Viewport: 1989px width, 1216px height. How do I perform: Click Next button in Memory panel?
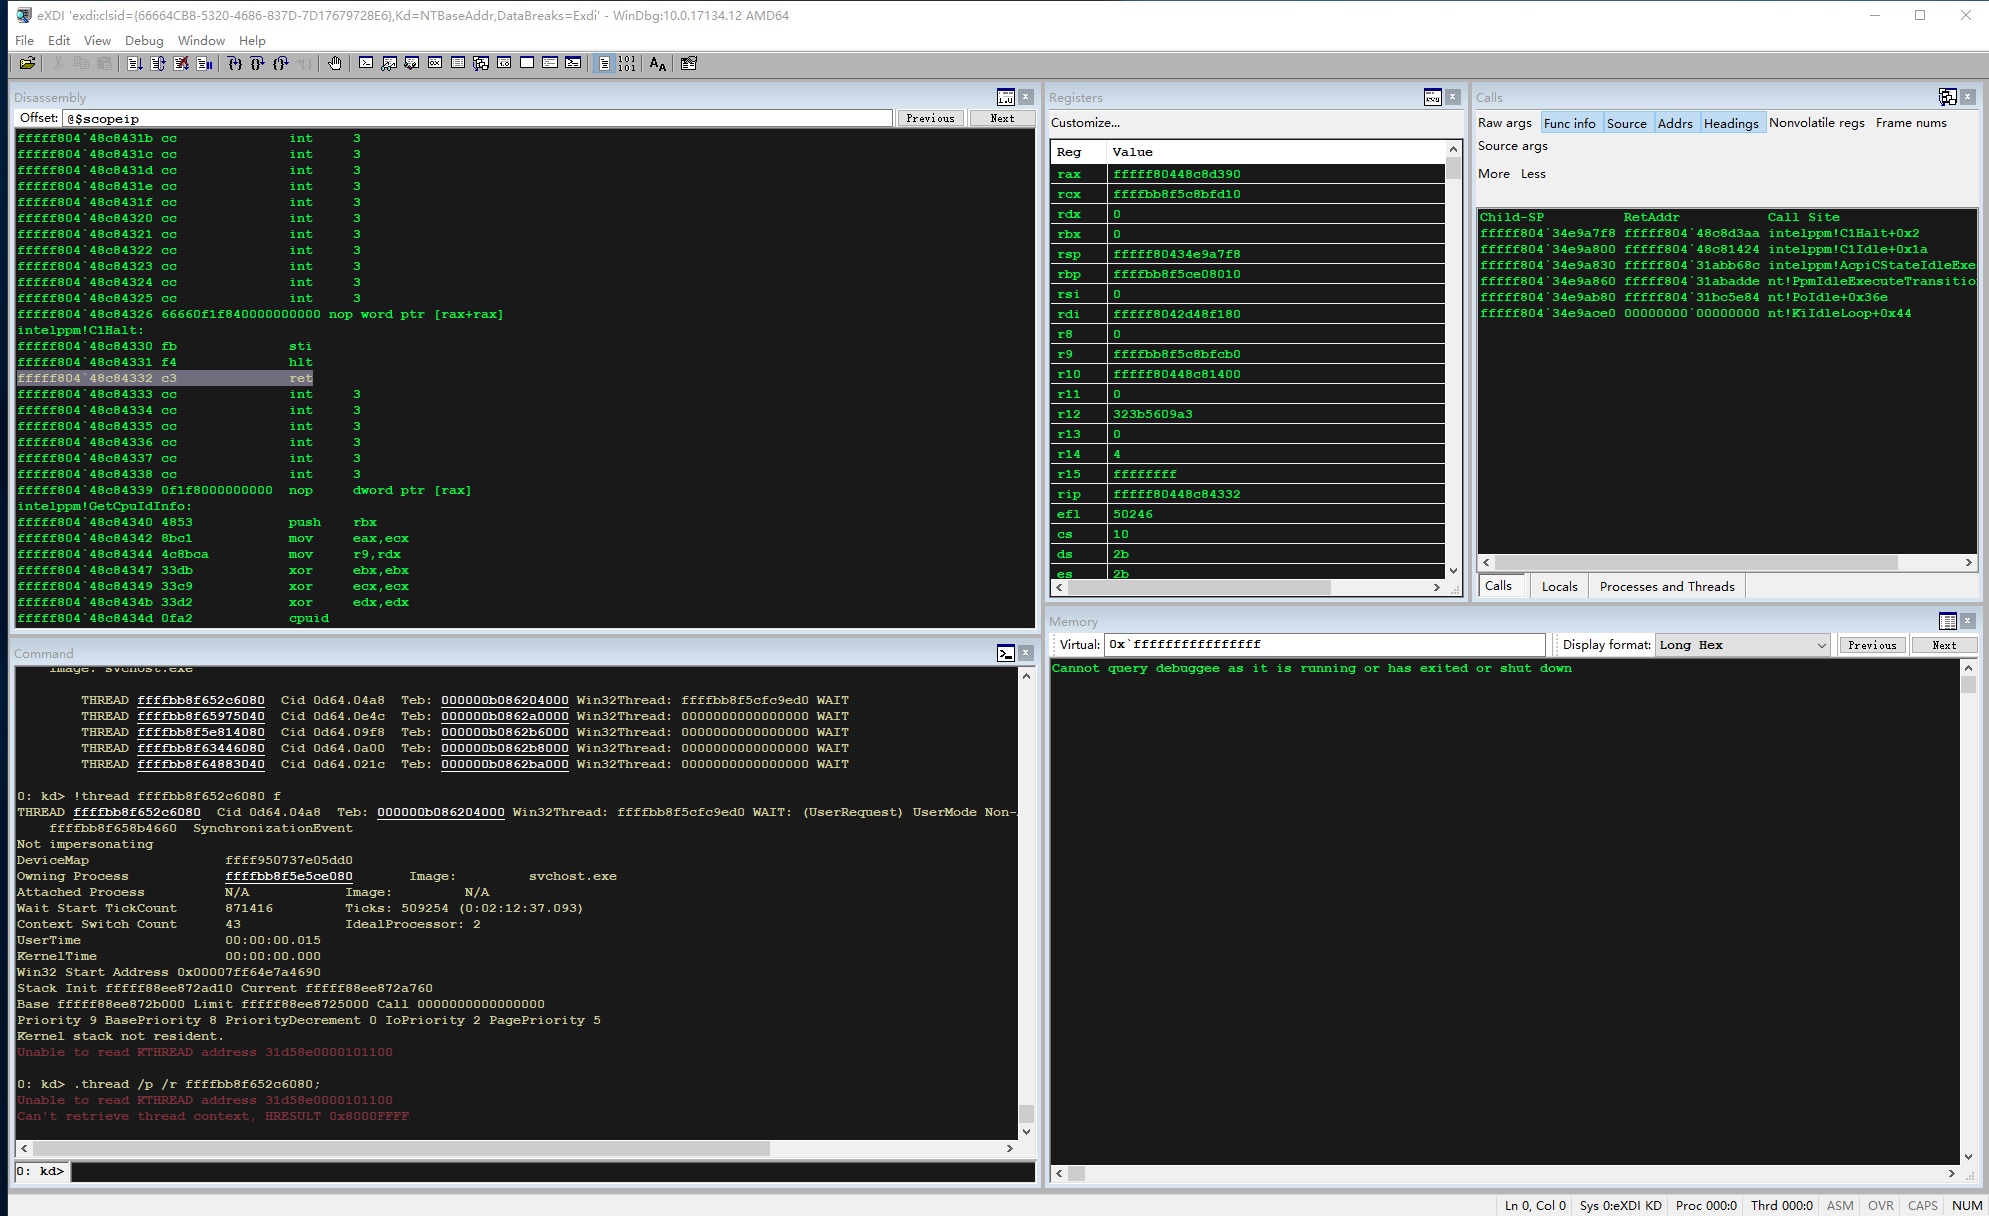(1944, 645)
